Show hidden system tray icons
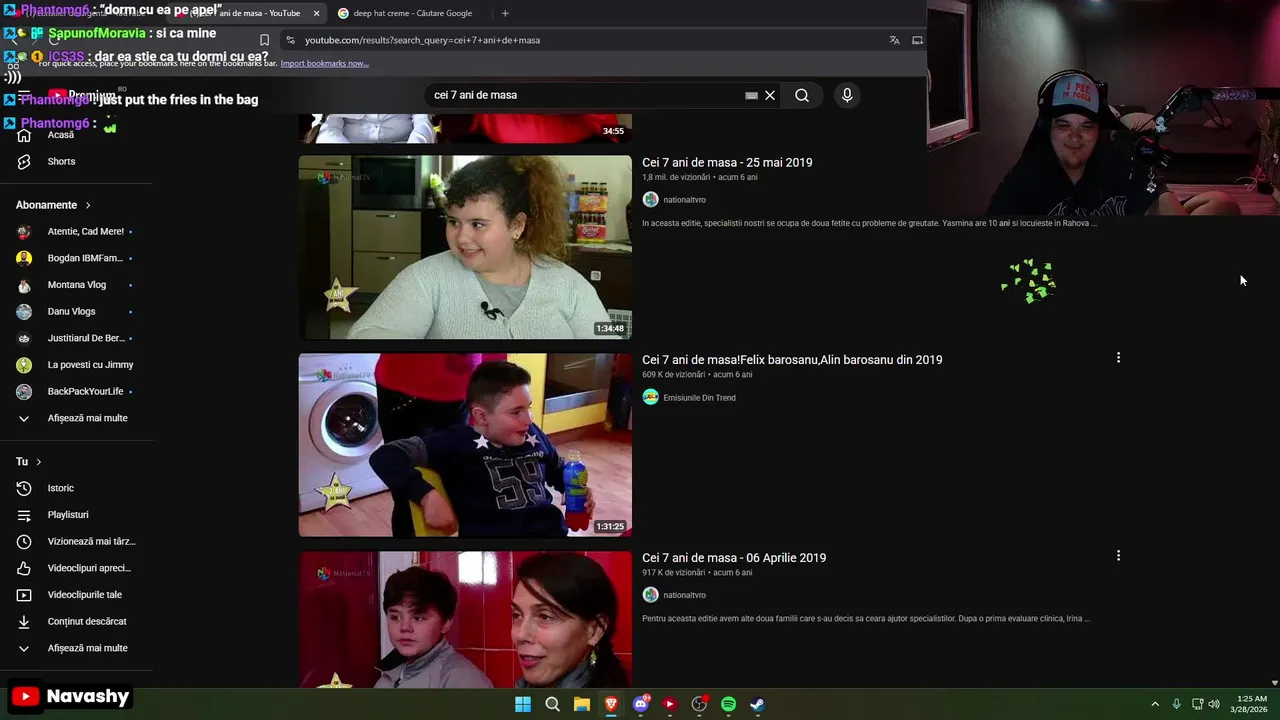Image resolution: width=1280 pixels, height=720 pixels. (x=1155, y=704)
